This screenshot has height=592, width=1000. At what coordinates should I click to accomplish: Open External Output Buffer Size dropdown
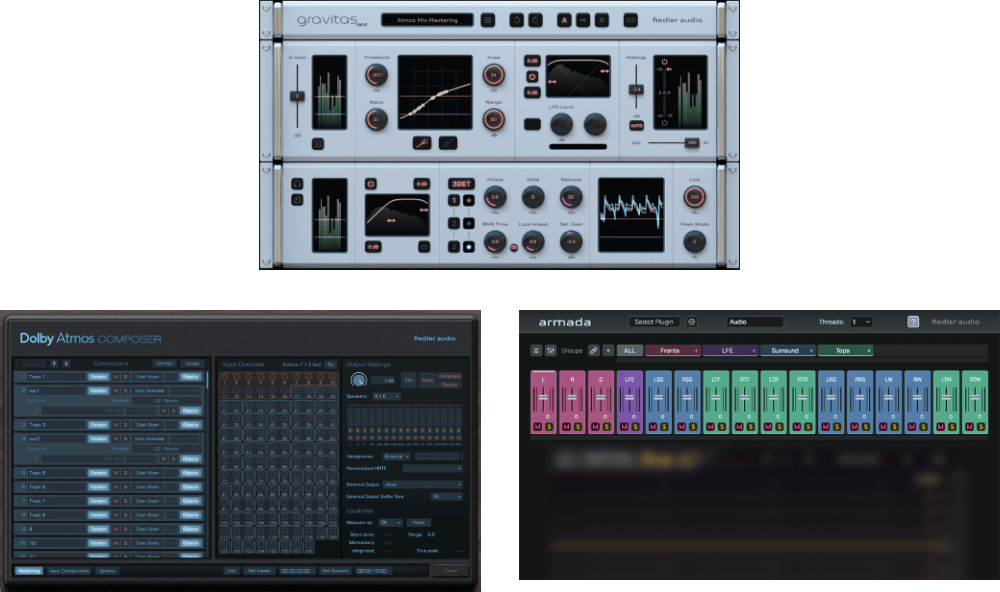coord(446,496)
